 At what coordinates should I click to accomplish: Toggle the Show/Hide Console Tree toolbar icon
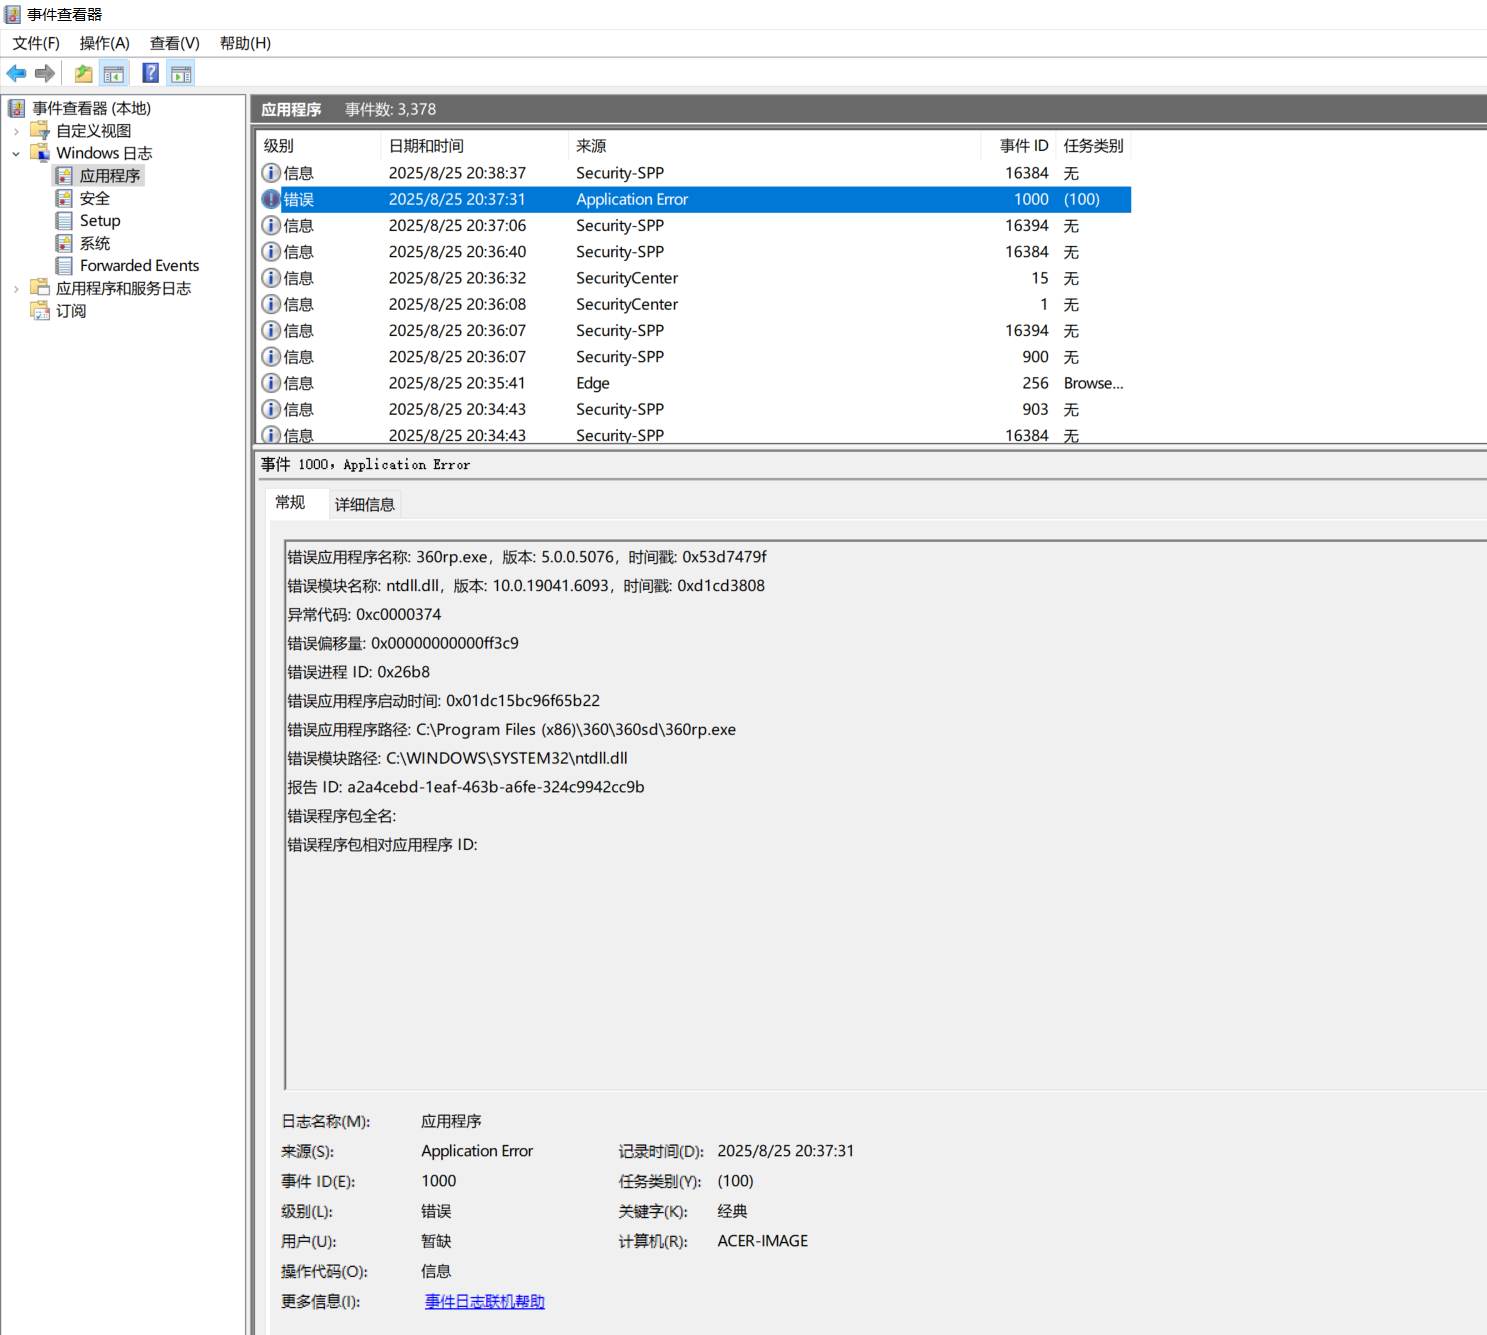coord(114,73)
